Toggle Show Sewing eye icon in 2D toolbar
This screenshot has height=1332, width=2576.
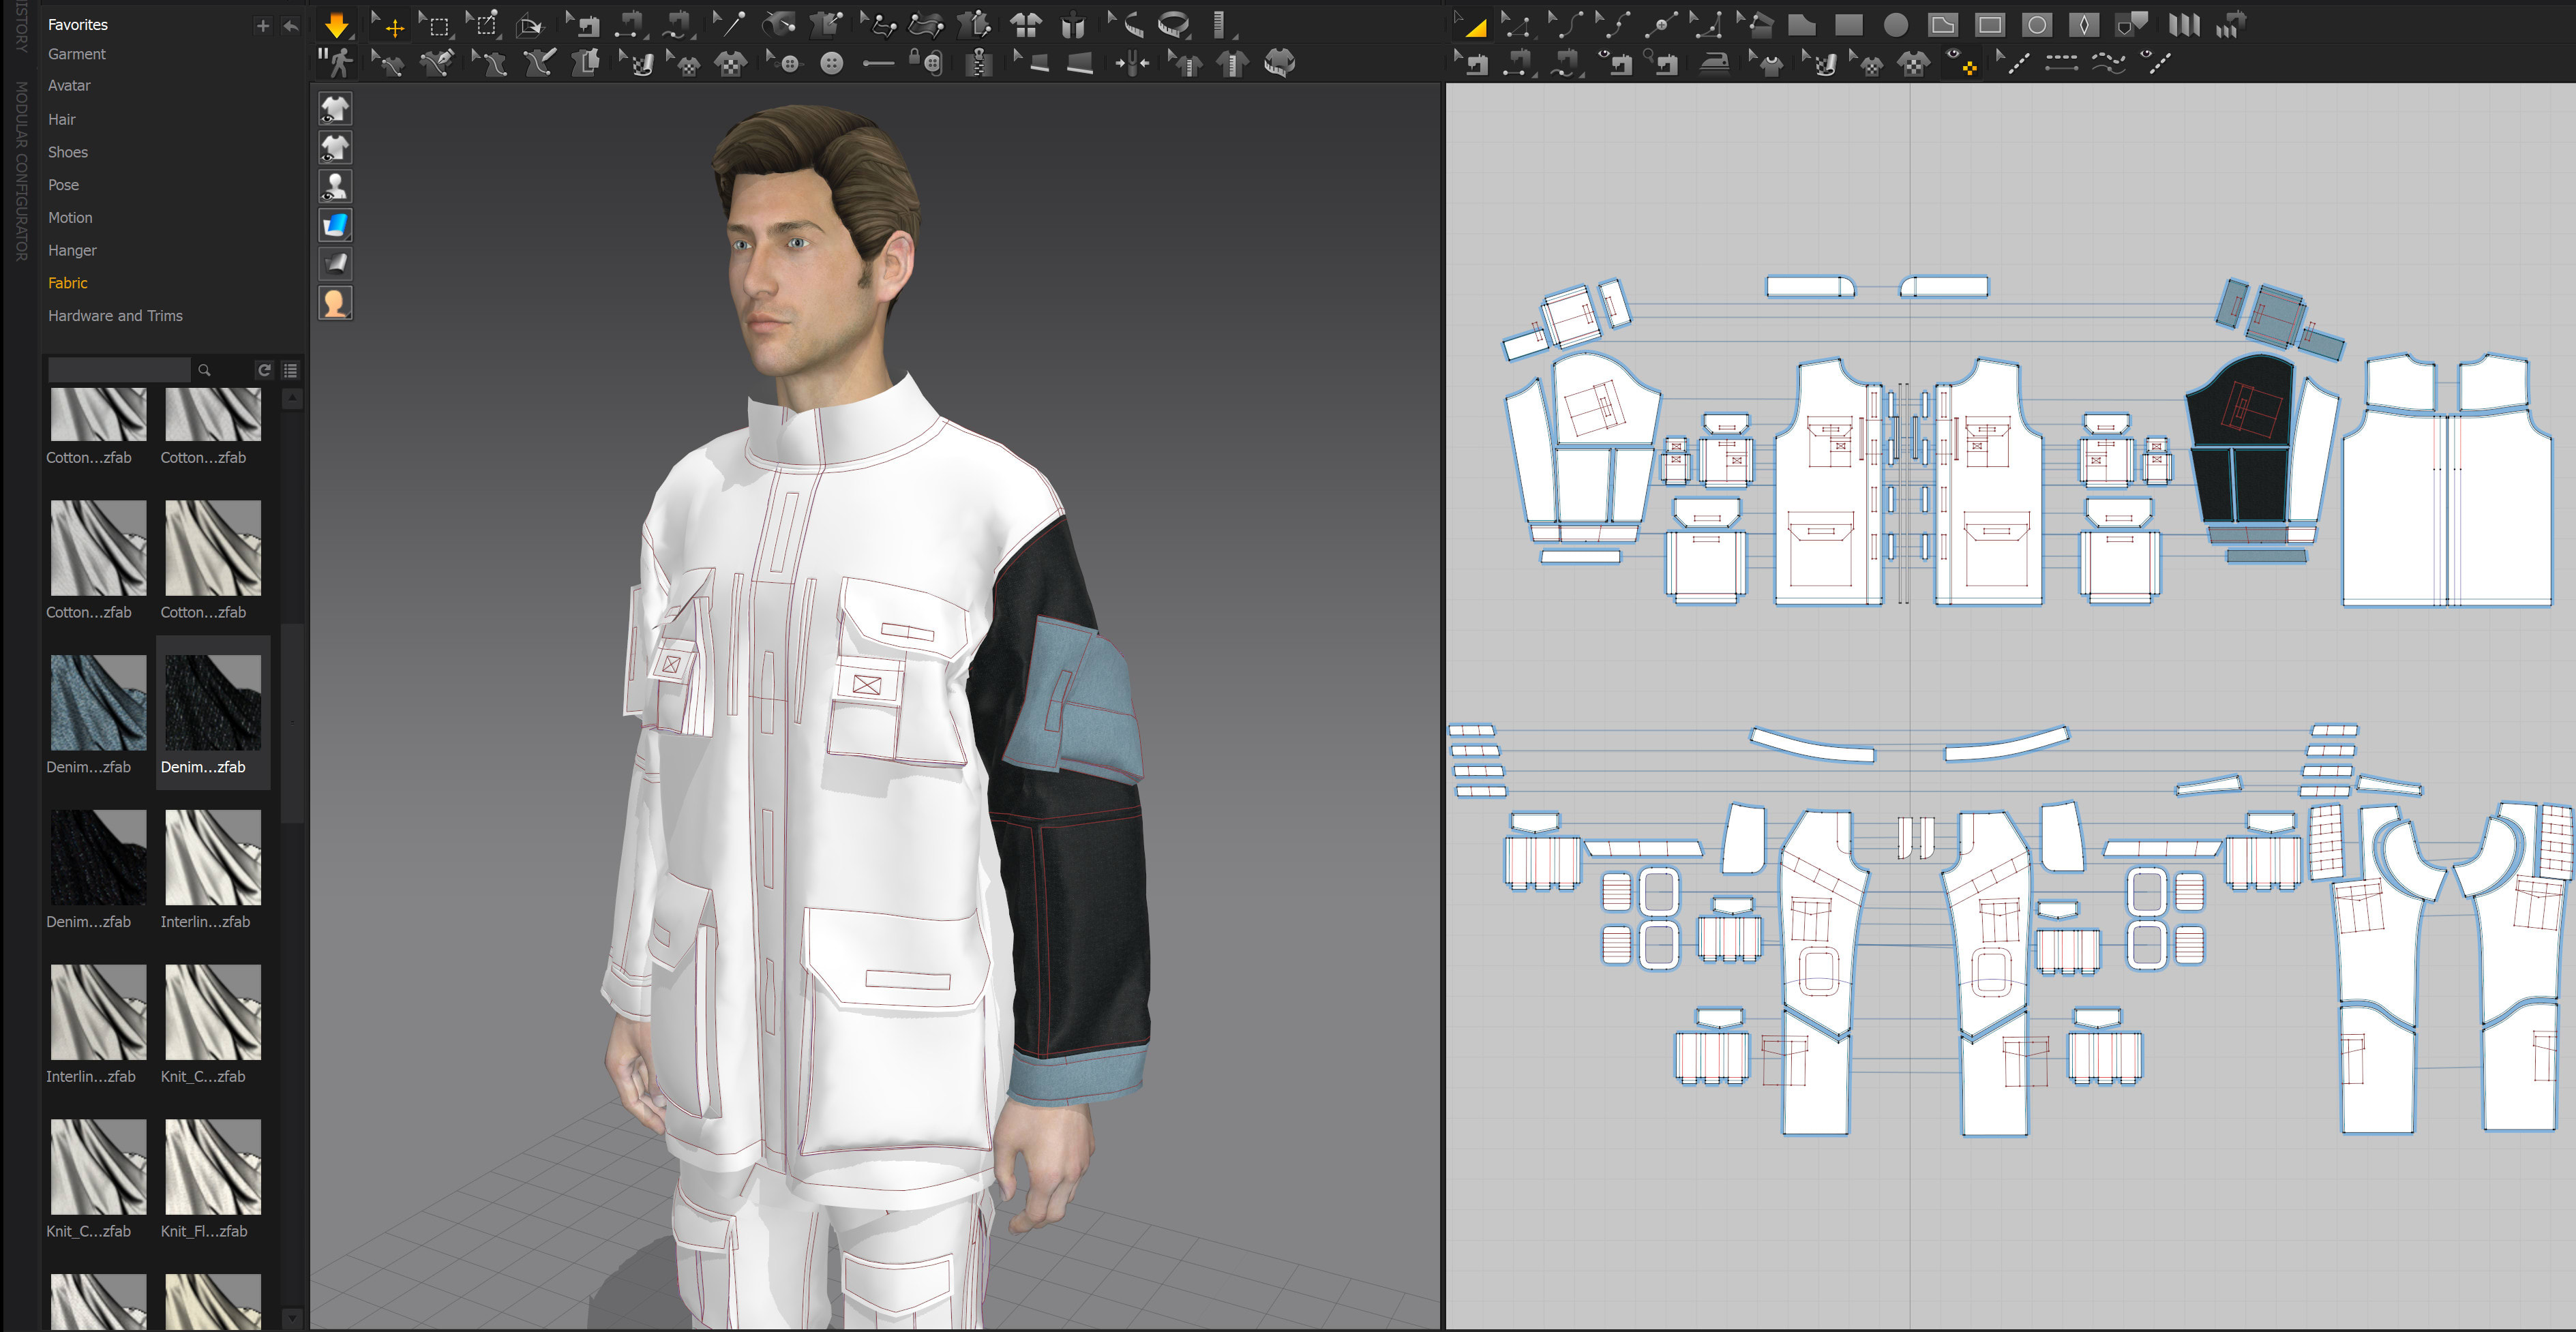click(x=1615, y=63)
